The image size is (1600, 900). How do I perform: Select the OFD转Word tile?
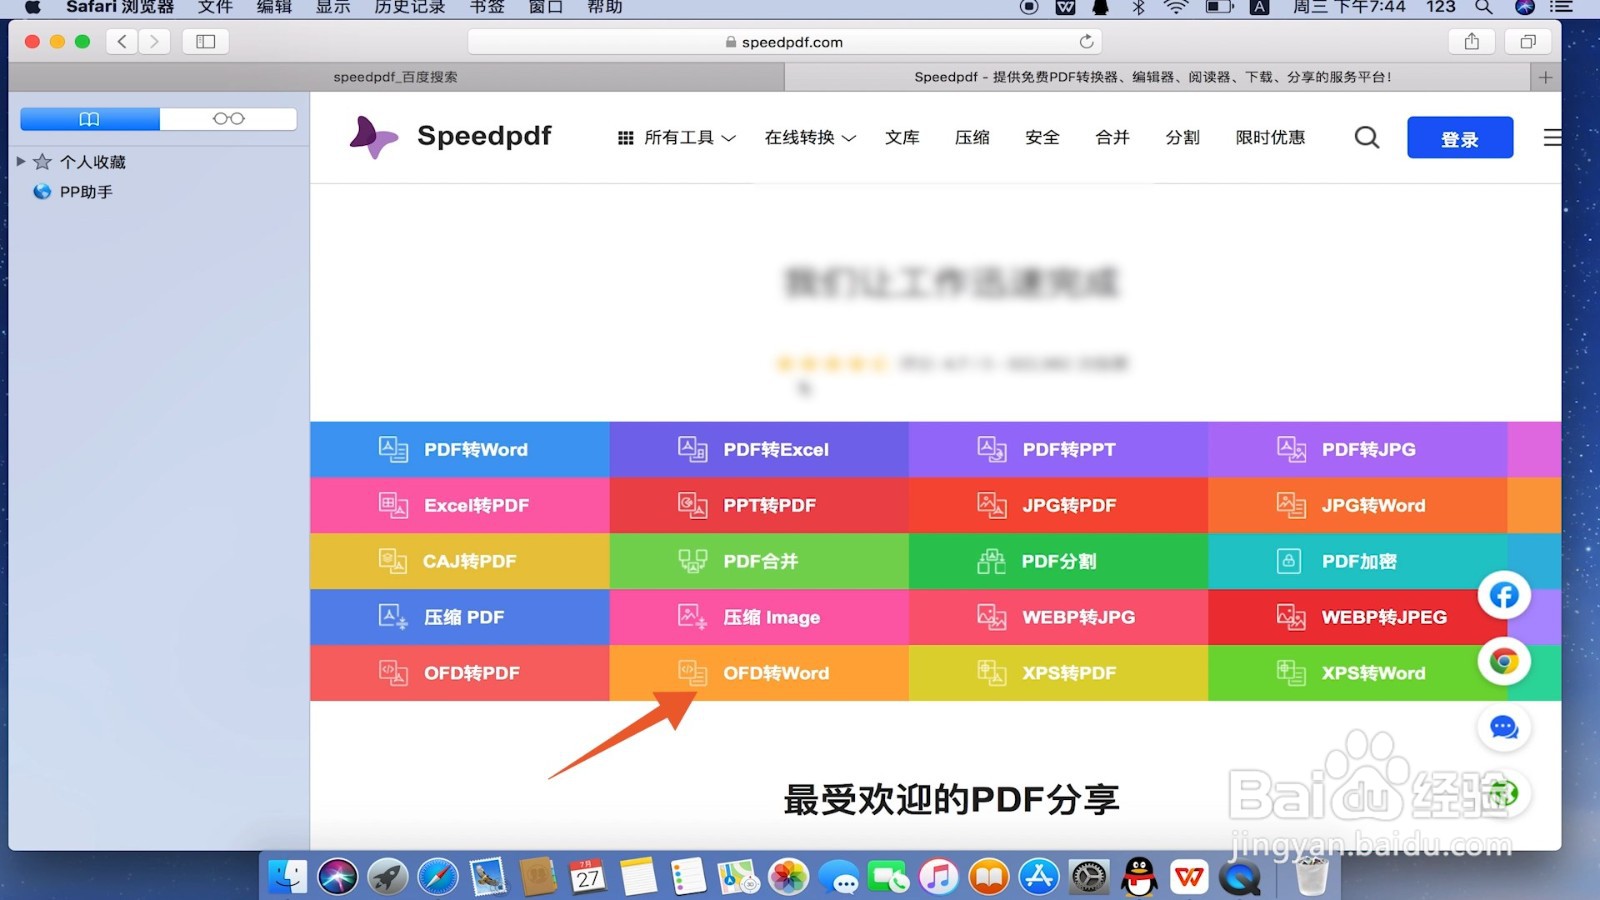point(759,673)
